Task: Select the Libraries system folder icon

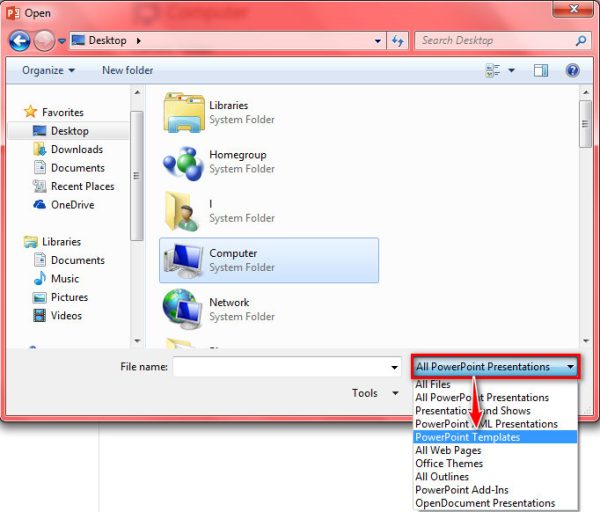Action: pos(184,113)
